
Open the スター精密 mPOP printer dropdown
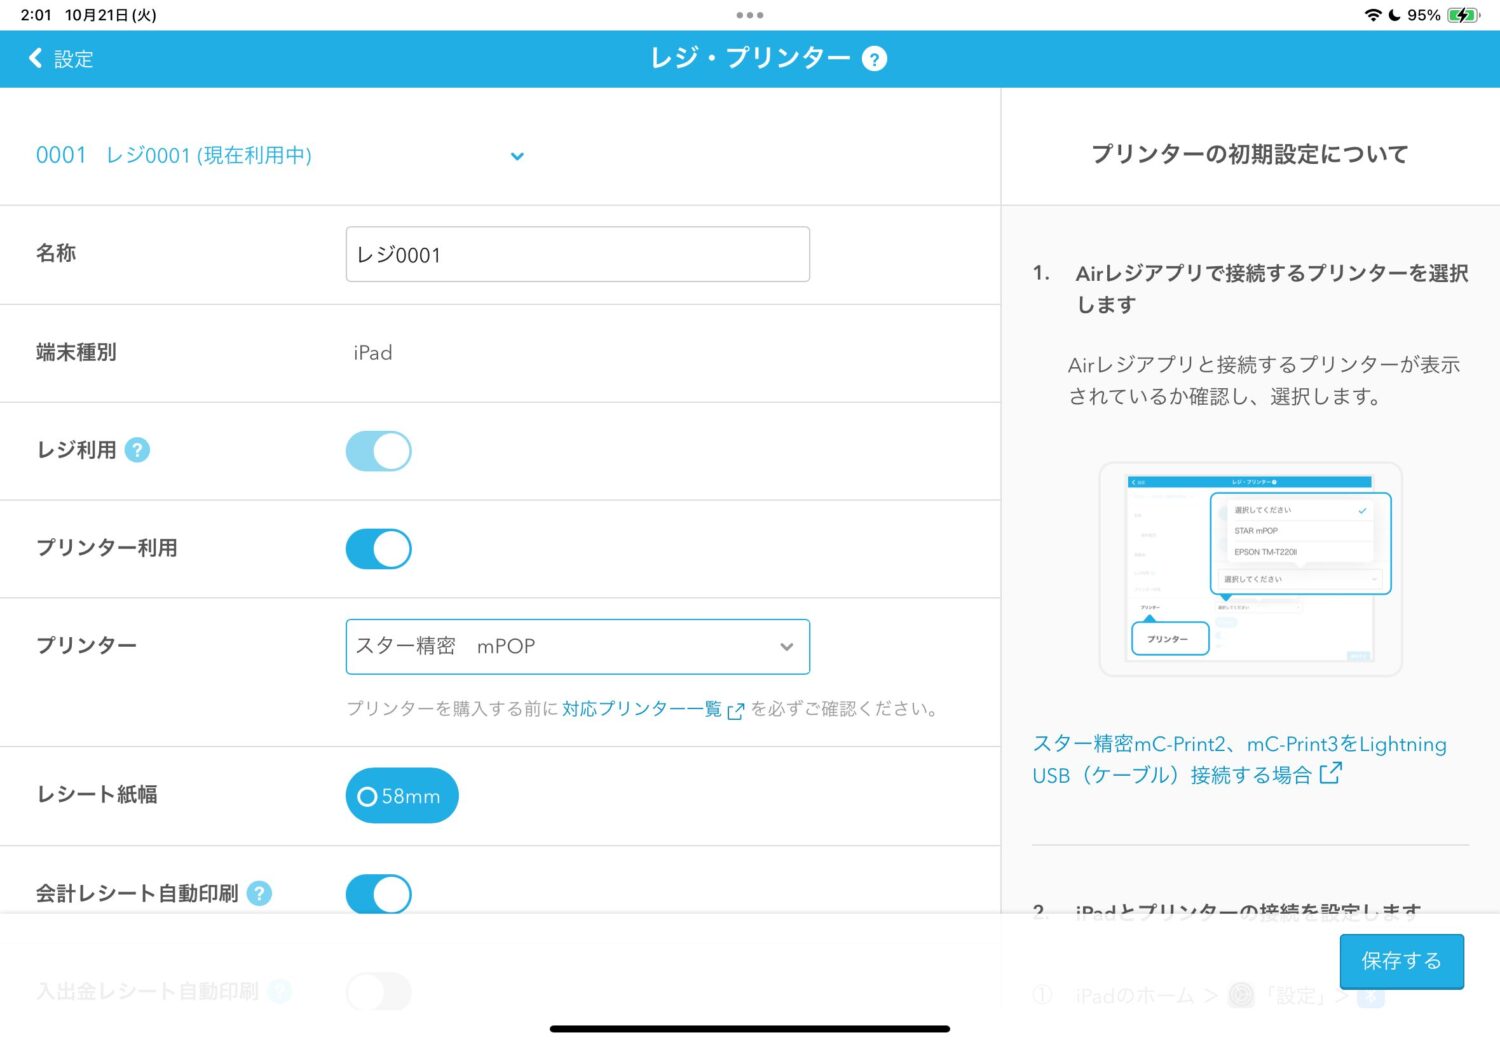(x=577, y=647)
